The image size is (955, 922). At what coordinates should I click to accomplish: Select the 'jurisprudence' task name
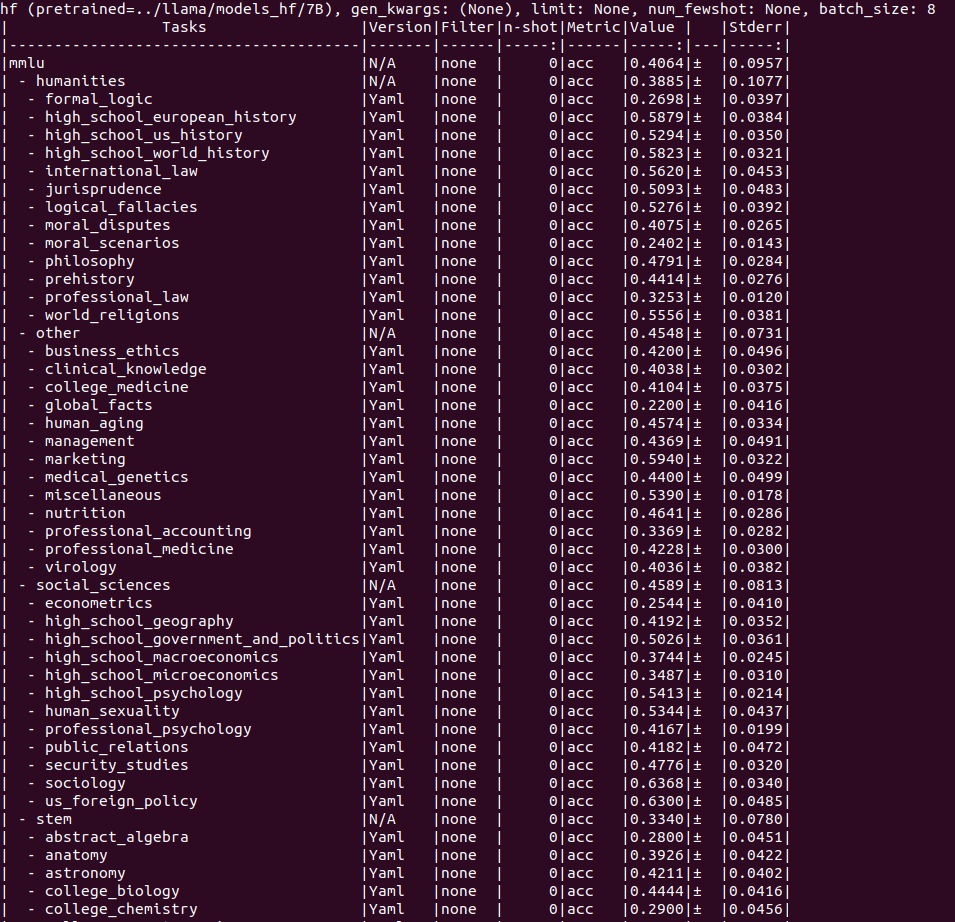pos(104,189)
